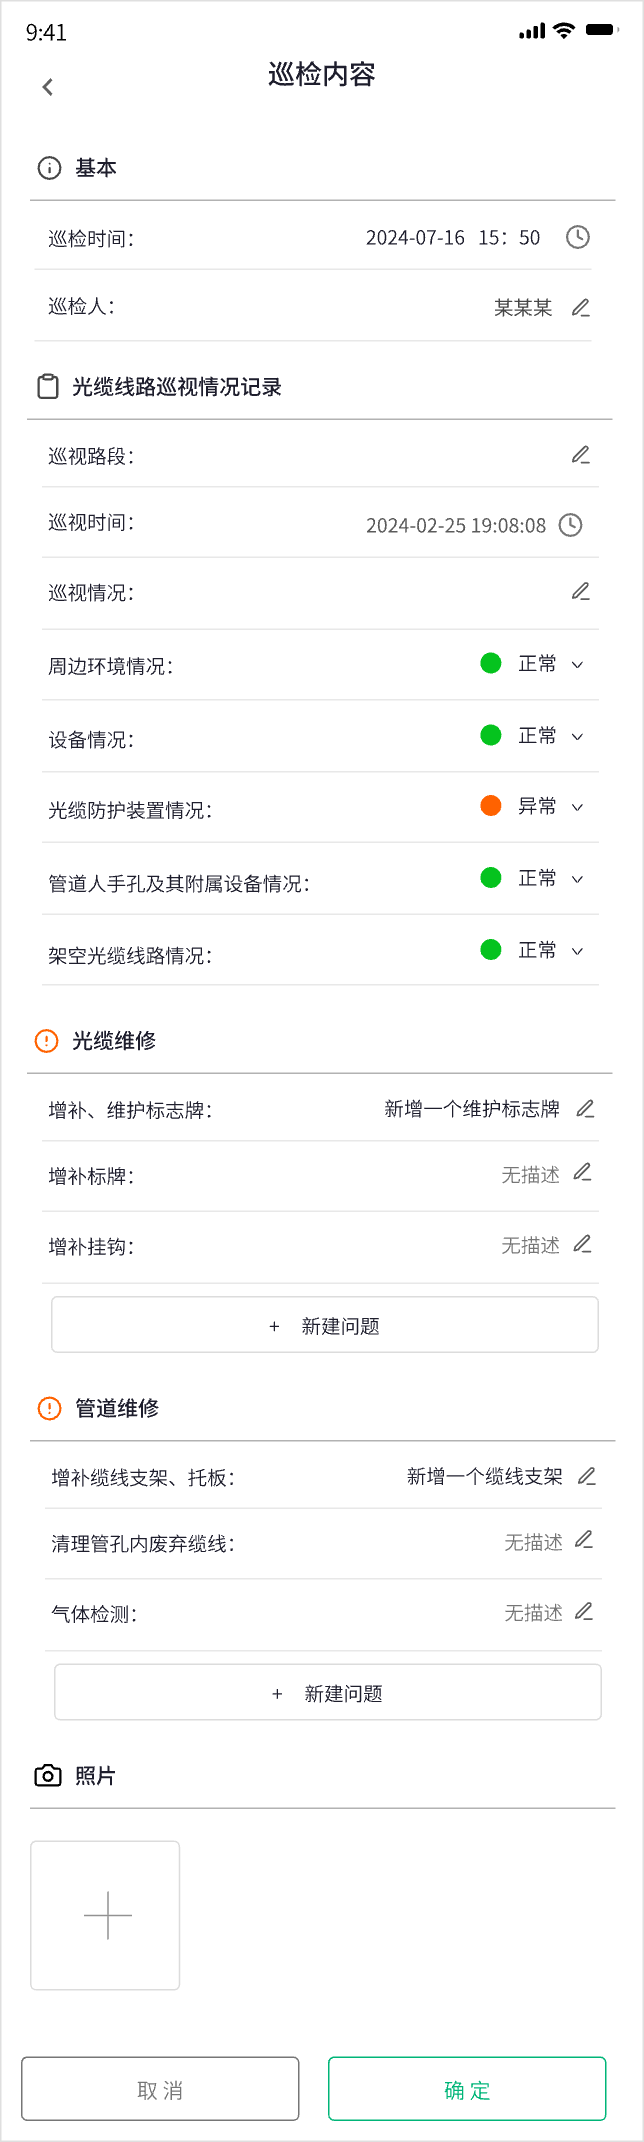This screenshot has height=2142, width=644.
Task: Edit 气体检测 description pencil icon
Action: pos(585,1611)
